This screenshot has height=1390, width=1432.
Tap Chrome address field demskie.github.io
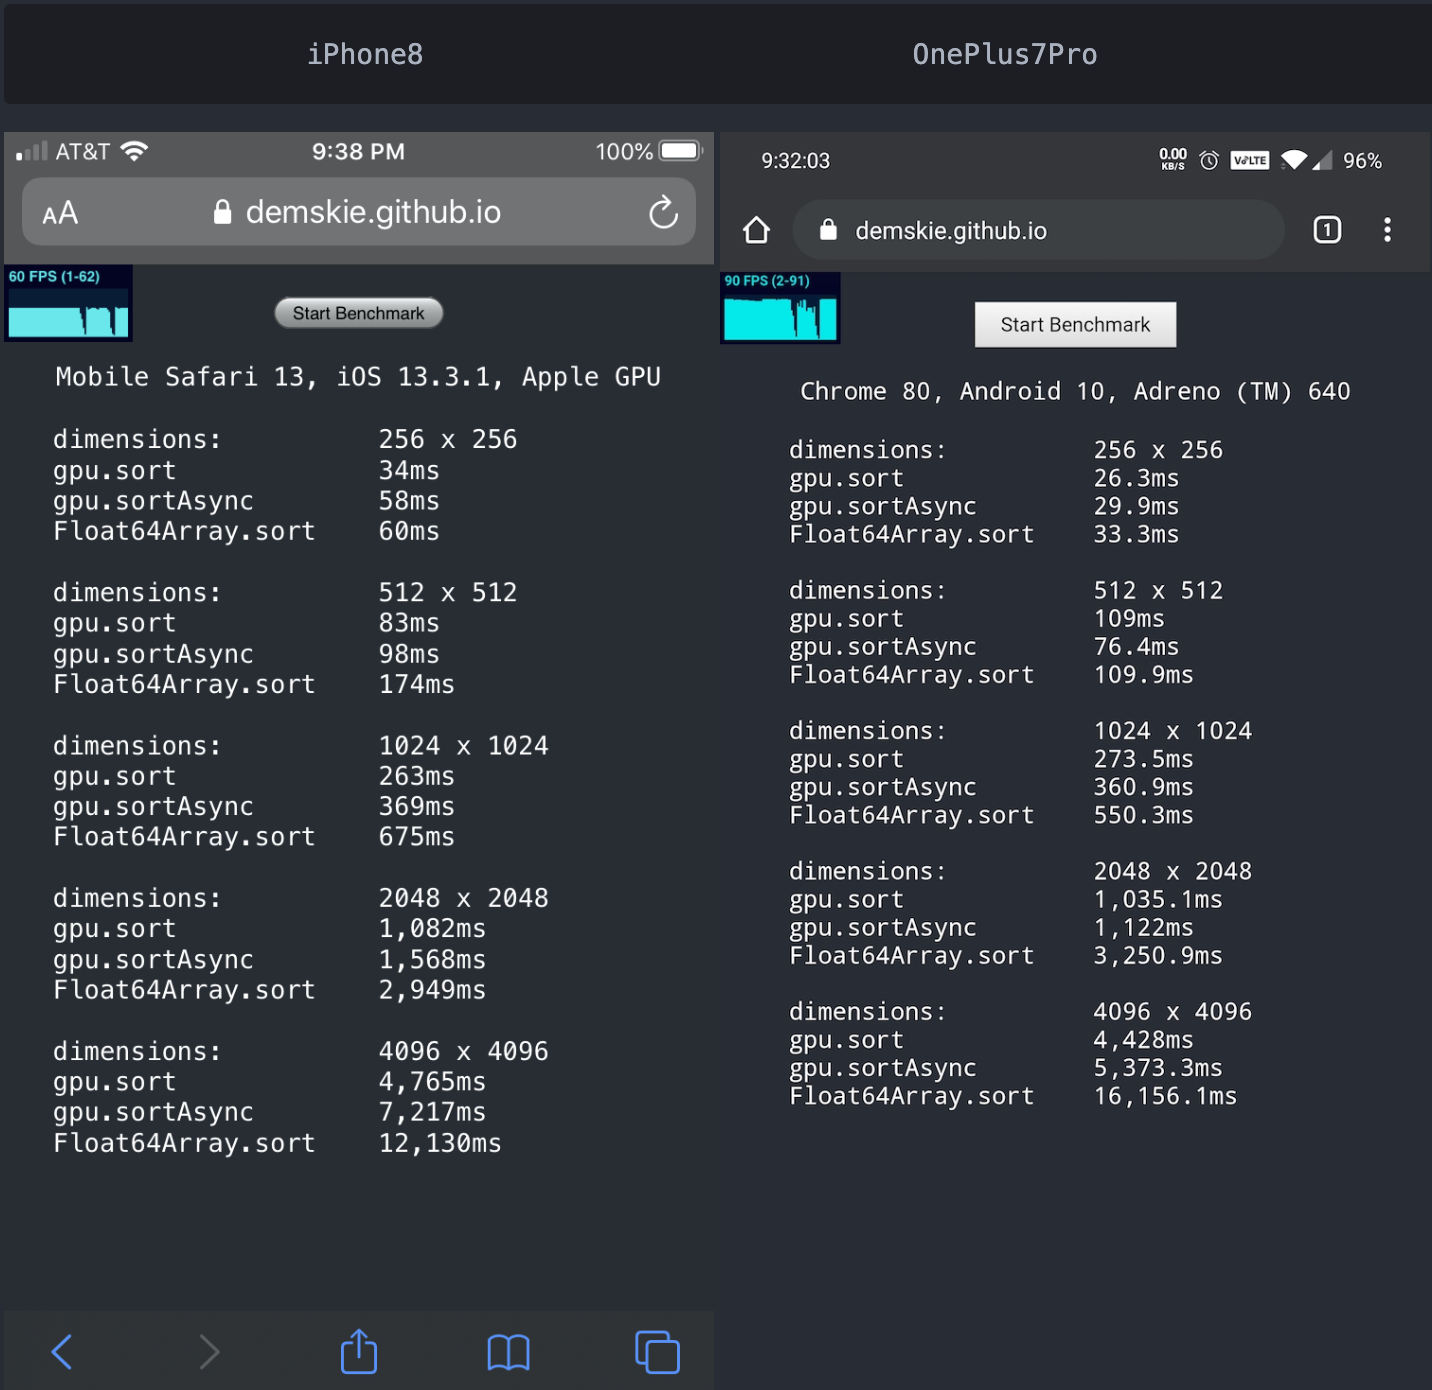click(x=1038, y=230)
